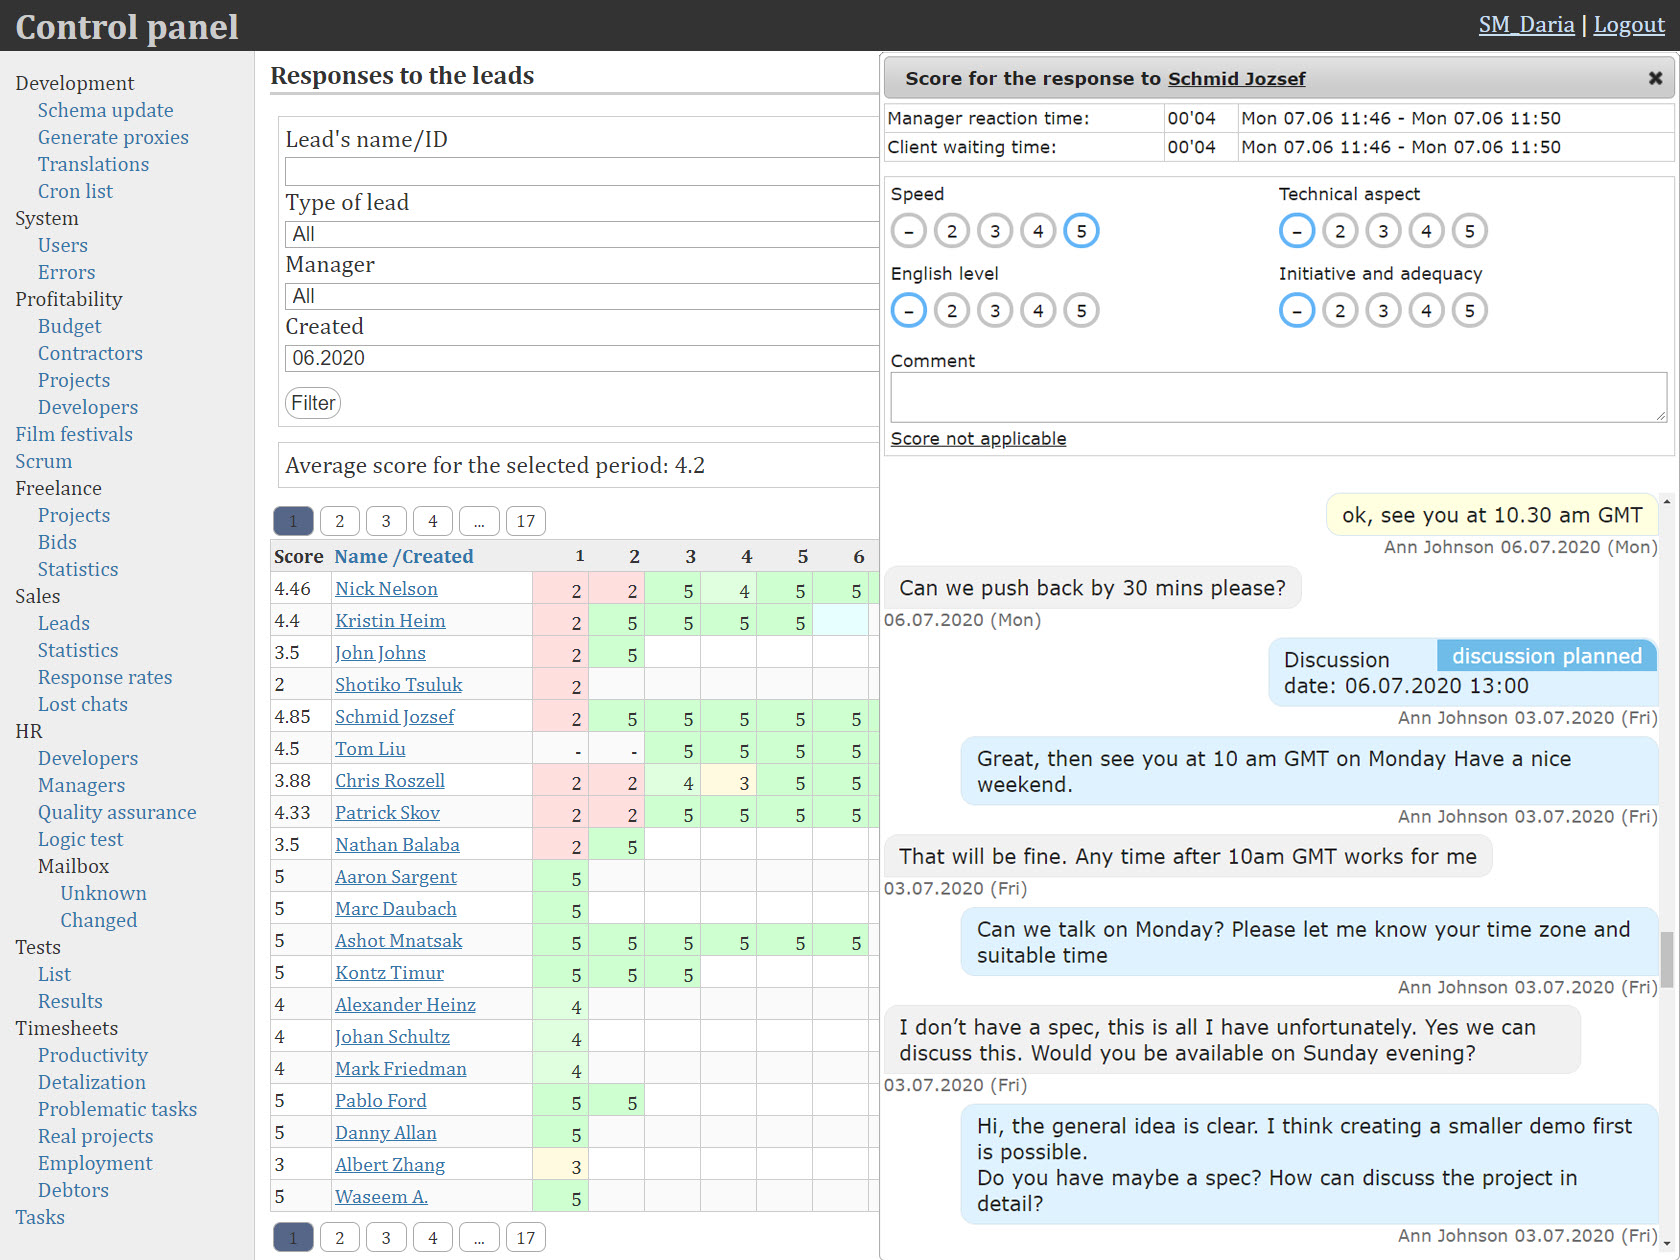
Task: Close the score popup with X icon
Action: pyautogui.click(x=1655, y=78)
